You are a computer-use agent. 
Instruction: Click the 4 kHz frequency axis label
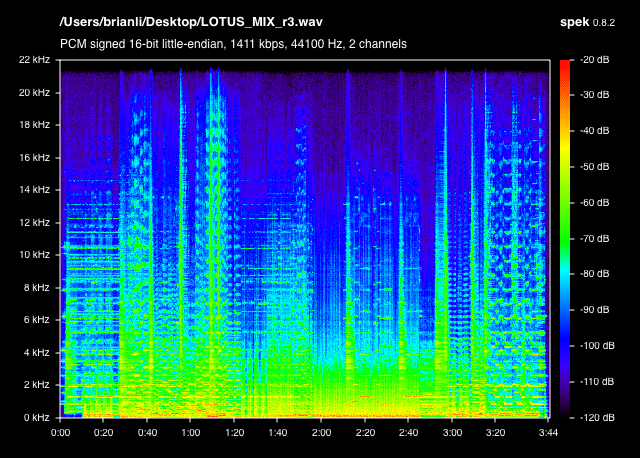coord(36,352)
